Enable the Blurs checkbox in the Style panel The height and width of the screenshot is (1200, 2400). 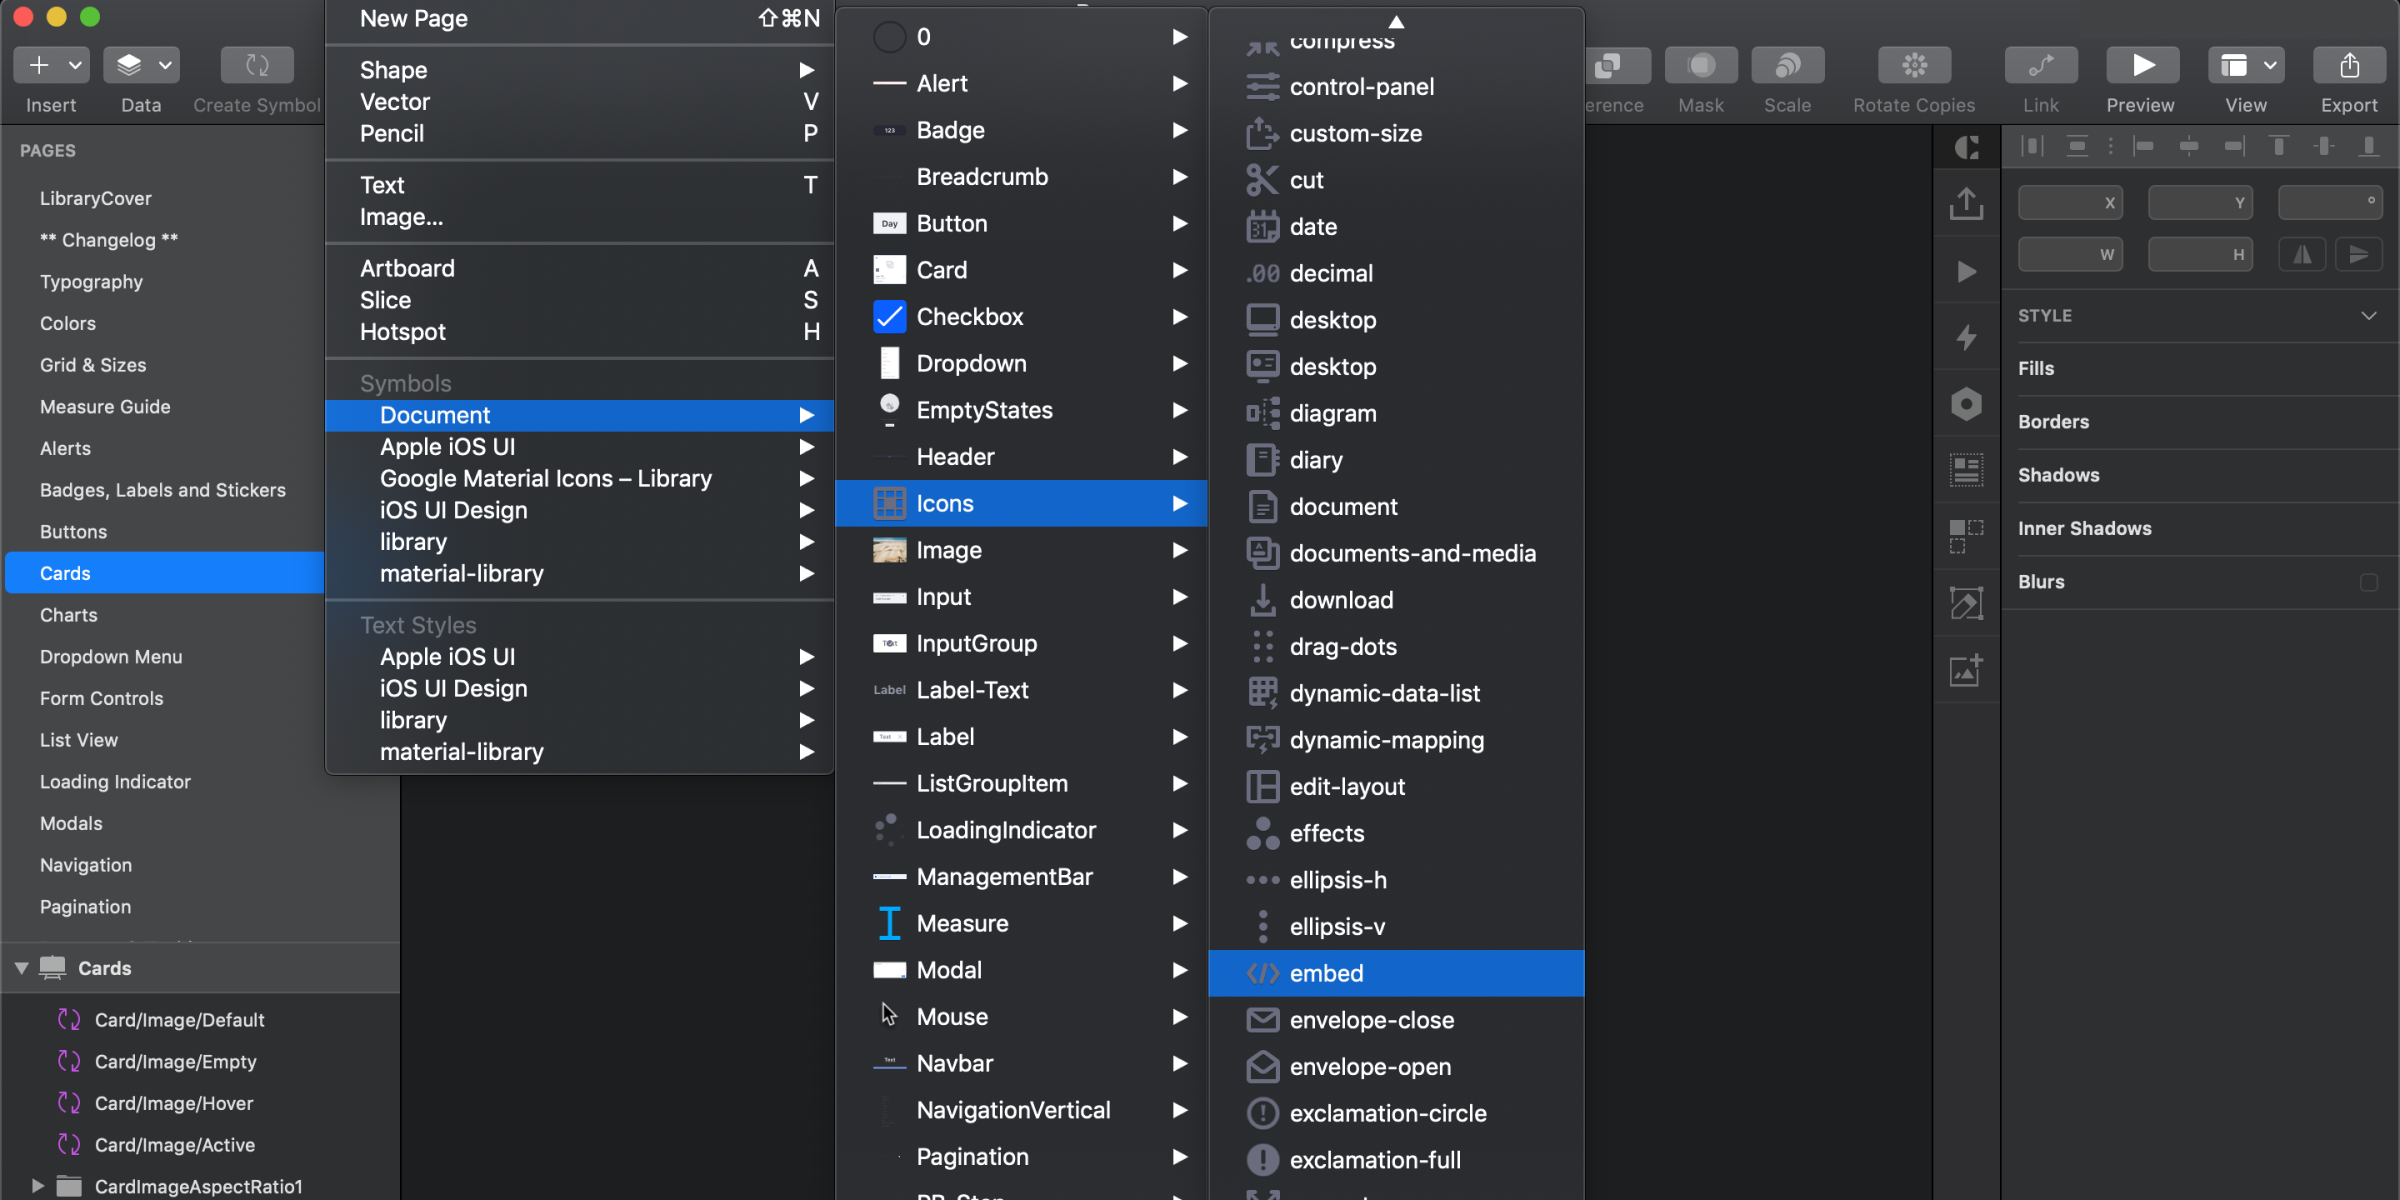(2370, 581)
